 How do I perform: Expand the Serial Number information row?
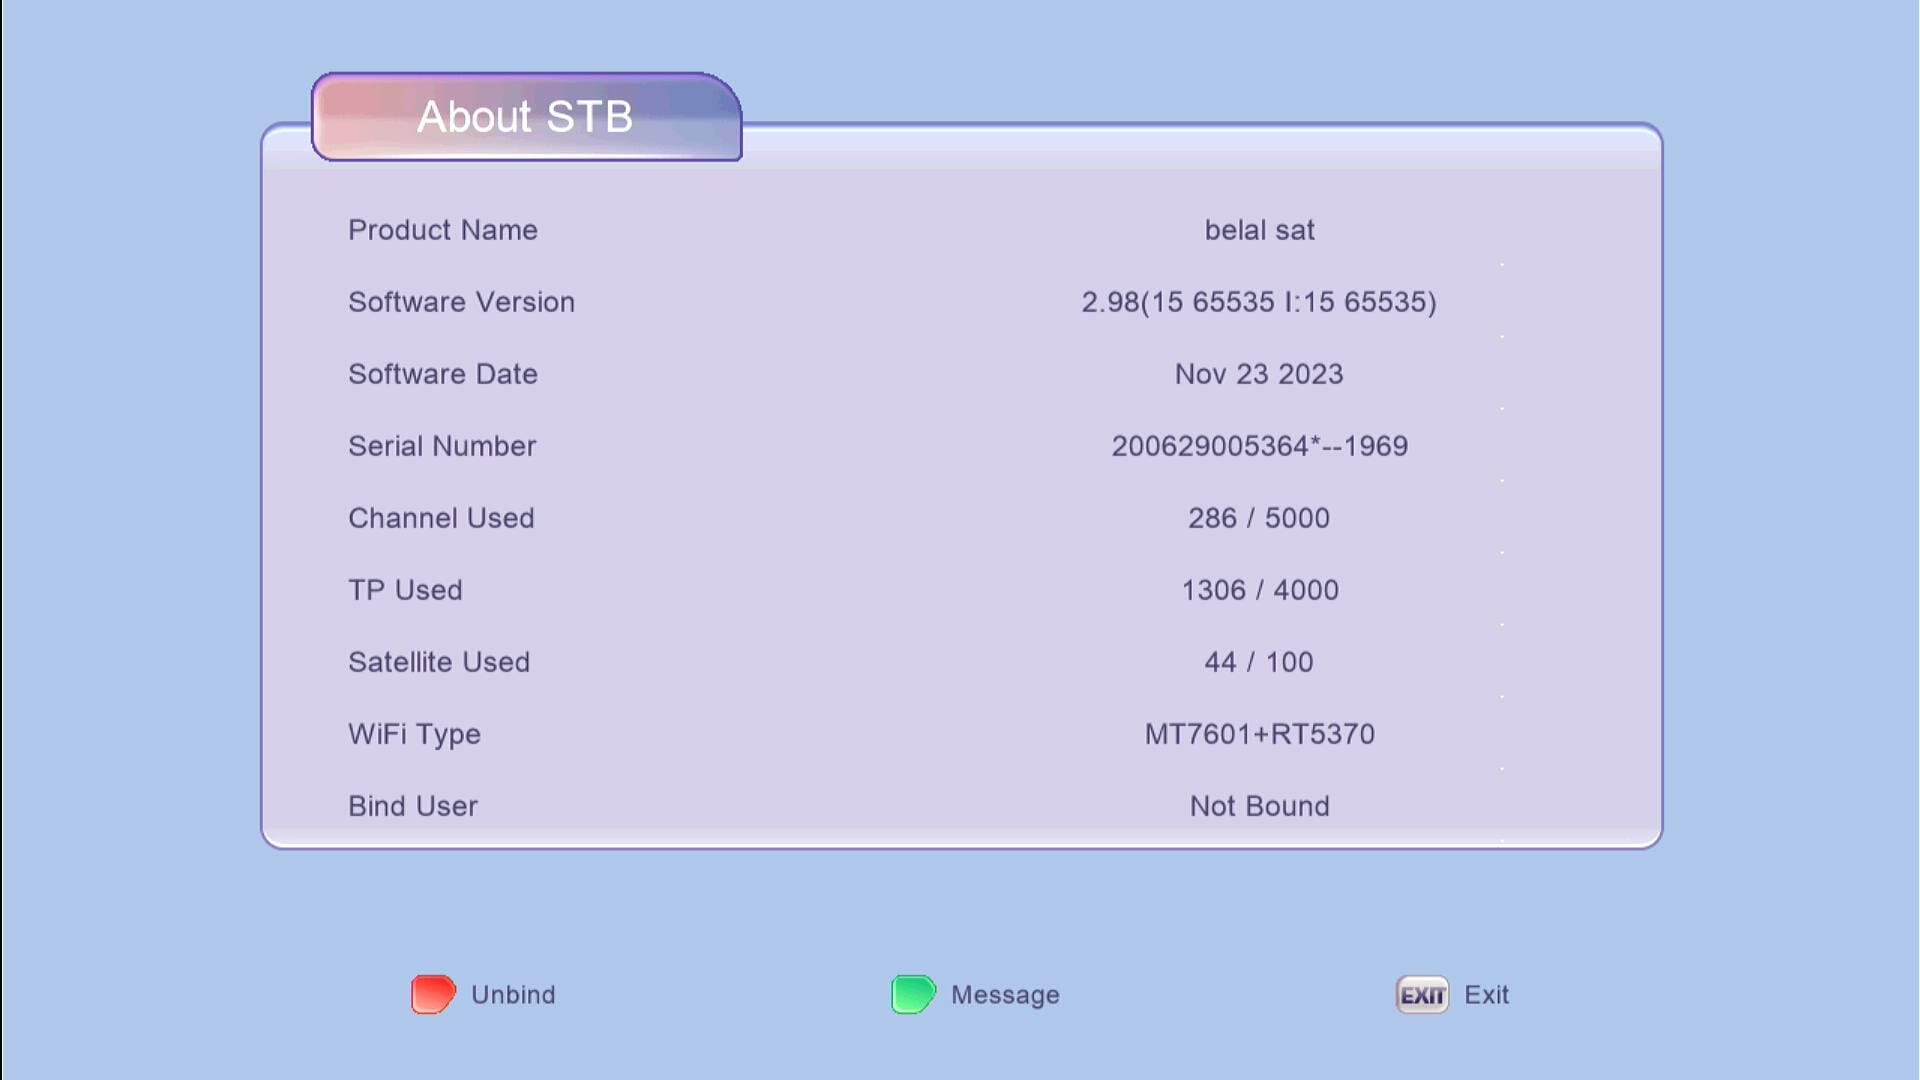(x=1258, y=446)
